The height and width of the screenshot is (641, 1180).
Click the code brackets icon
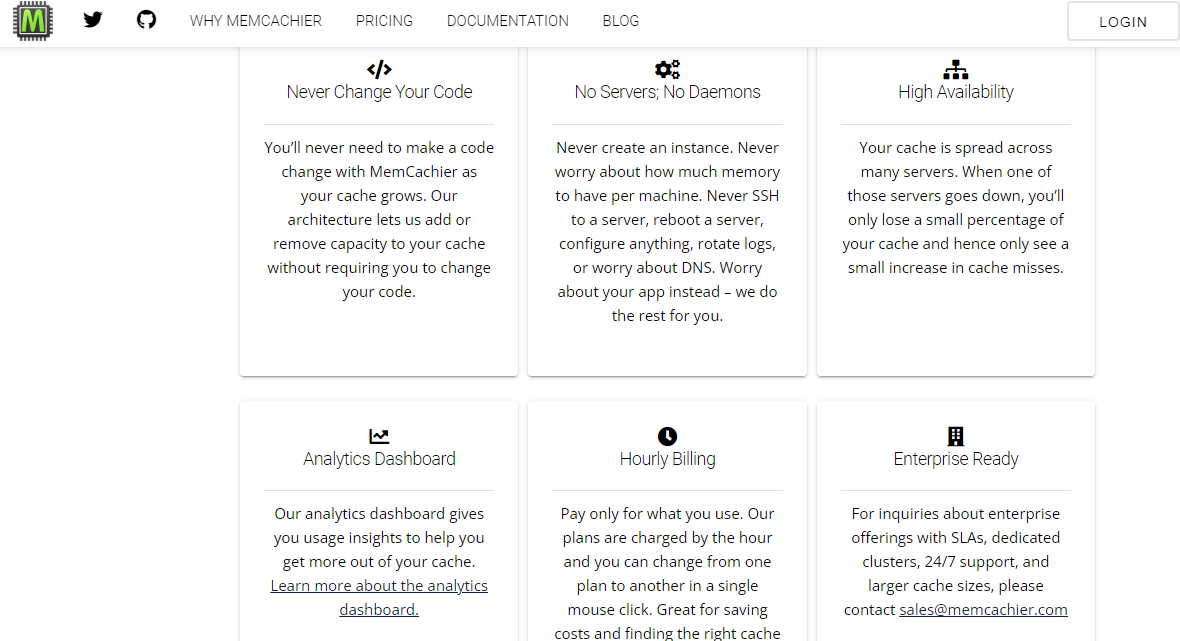coord(379,69)
